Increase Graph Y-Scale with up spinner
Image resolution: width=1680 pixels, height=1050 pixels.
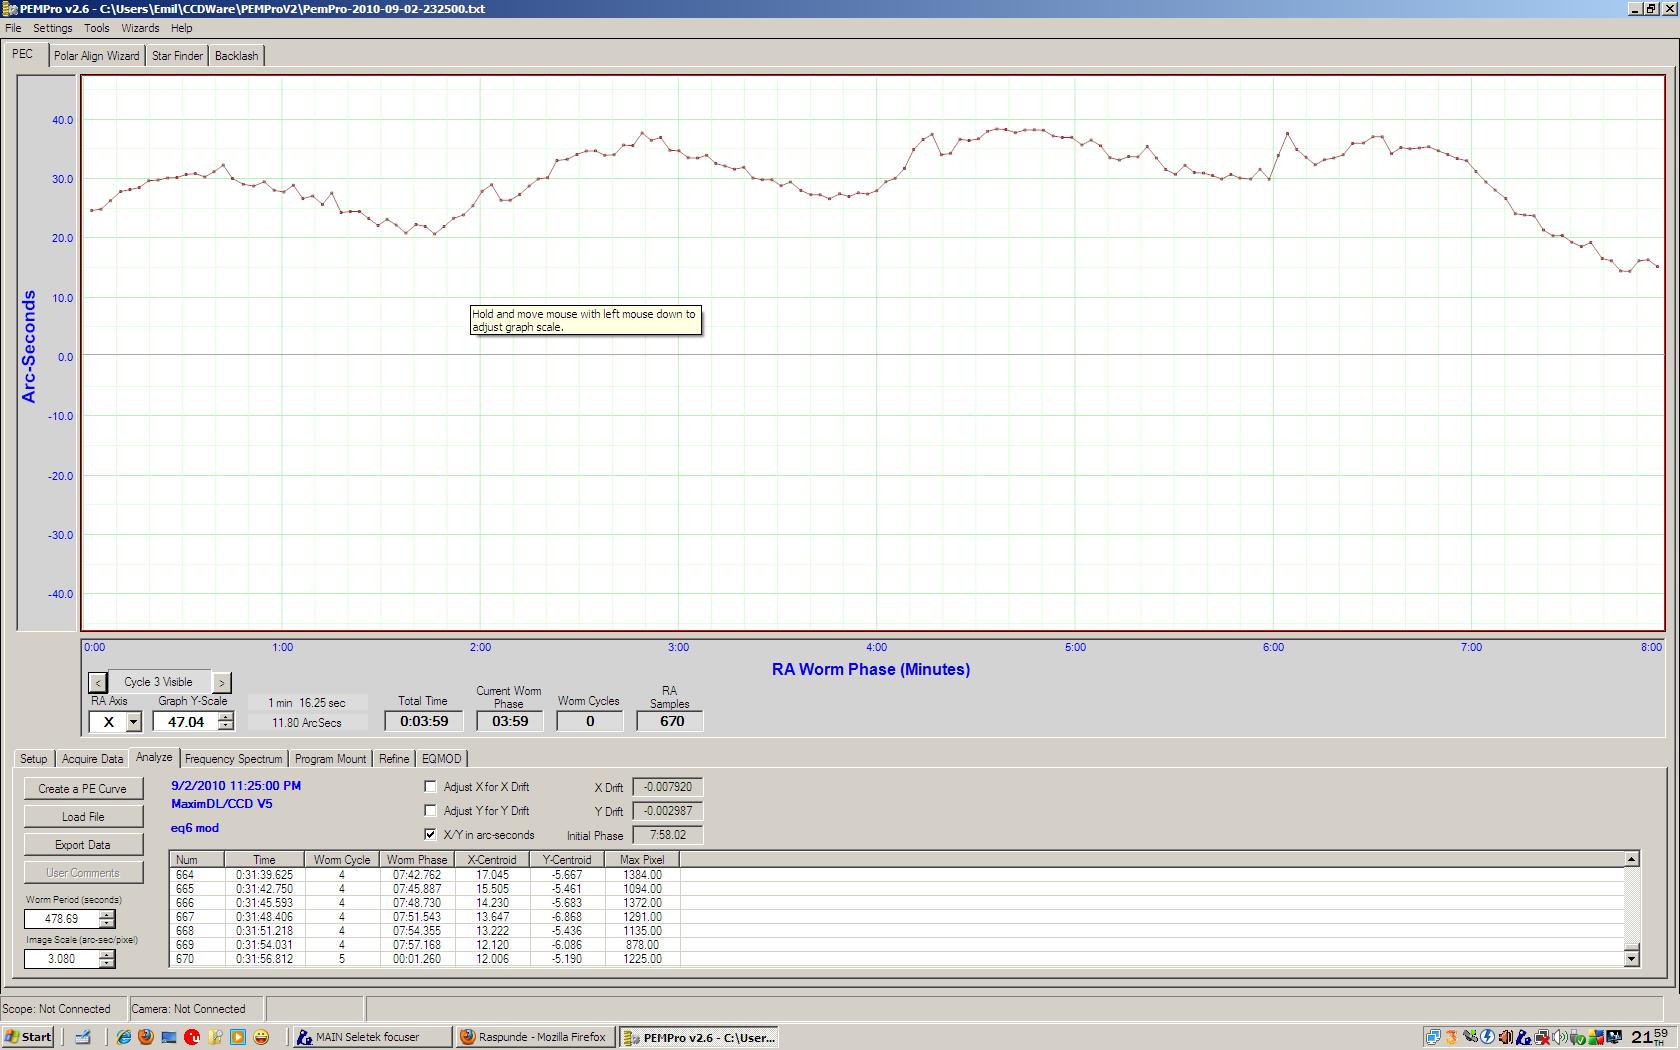(226, 716)
